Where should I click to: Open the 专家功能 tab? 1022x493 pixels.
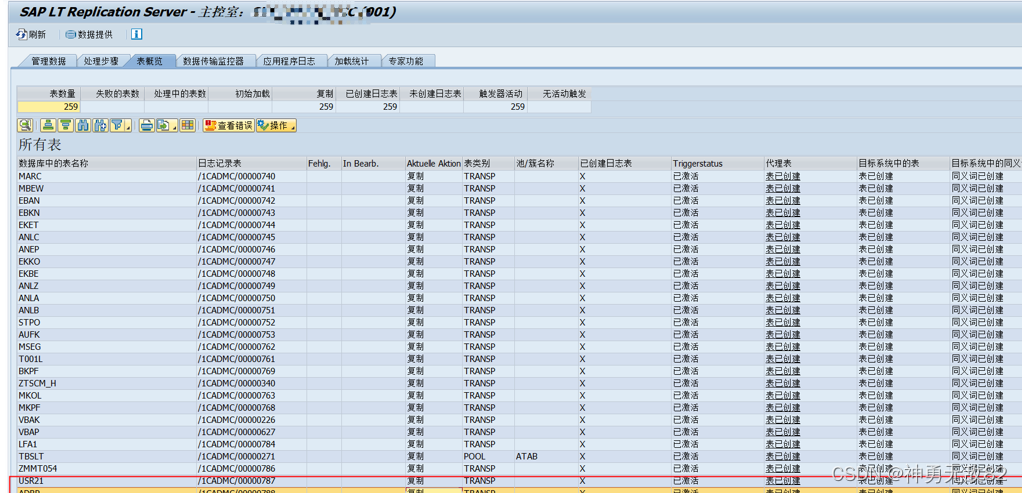405,61
